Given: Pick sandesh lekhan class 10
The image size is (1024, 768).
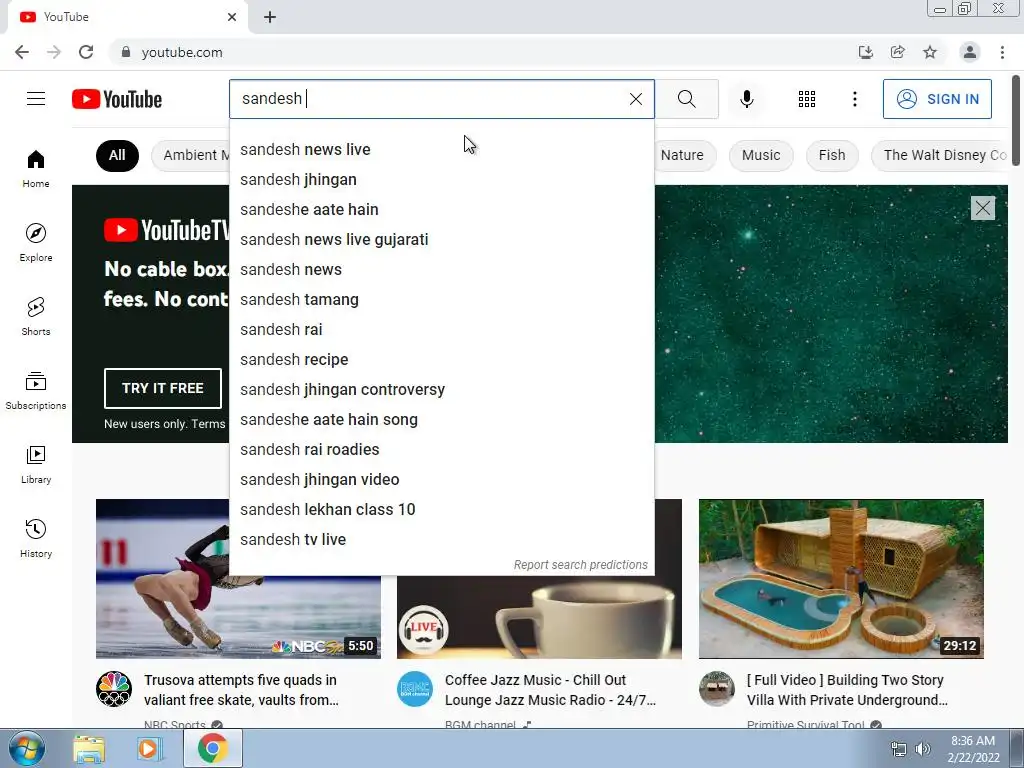Looking at the screenshot, I should (441, 510).
